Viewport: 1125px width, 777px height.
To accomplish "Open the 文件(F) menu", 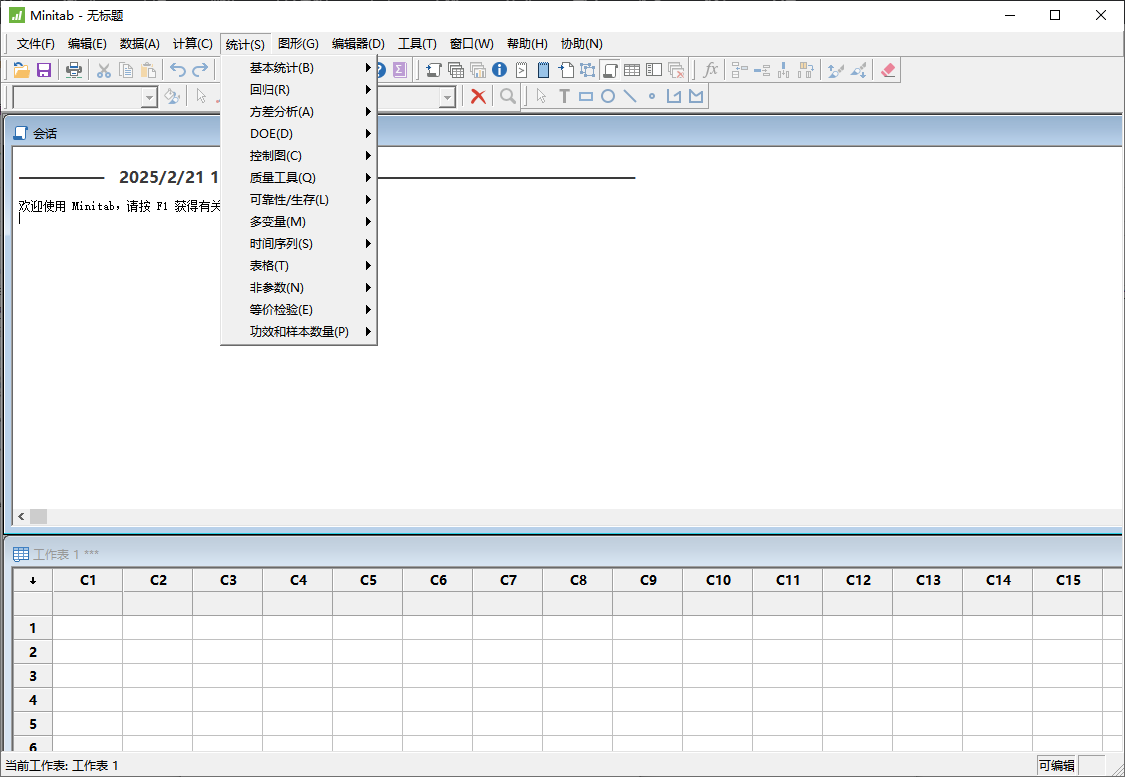I will (36, 44).
